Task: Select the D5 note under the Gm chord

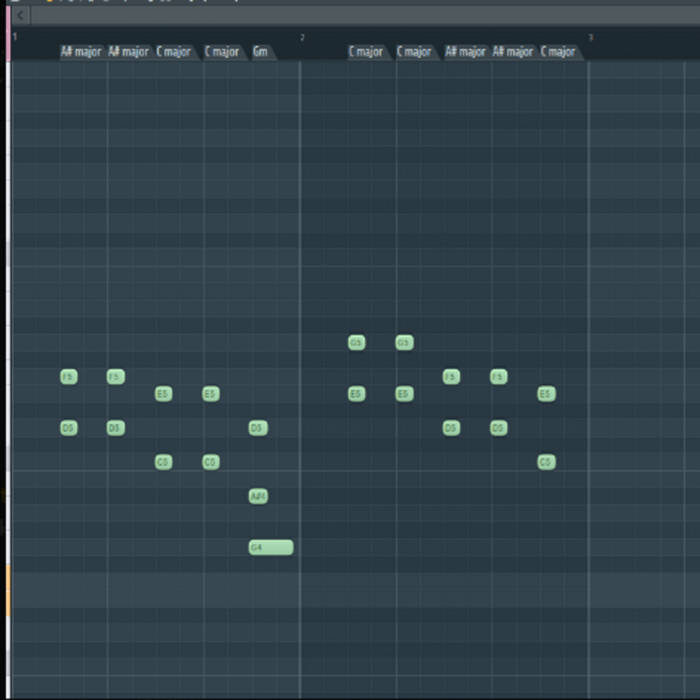Action: [x=258, y=428]
